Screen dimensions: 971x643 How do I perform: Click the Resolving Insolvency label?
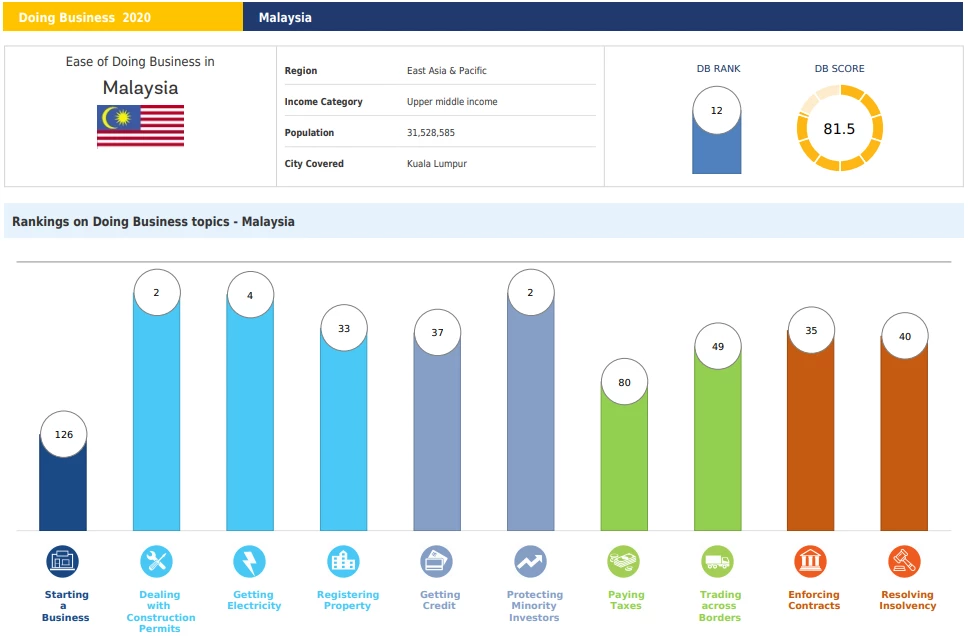907,600
